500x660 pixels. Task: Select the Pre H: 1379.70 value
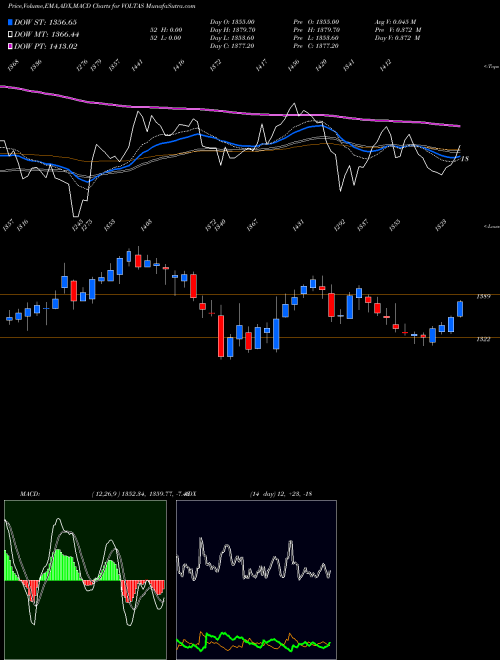317,30
